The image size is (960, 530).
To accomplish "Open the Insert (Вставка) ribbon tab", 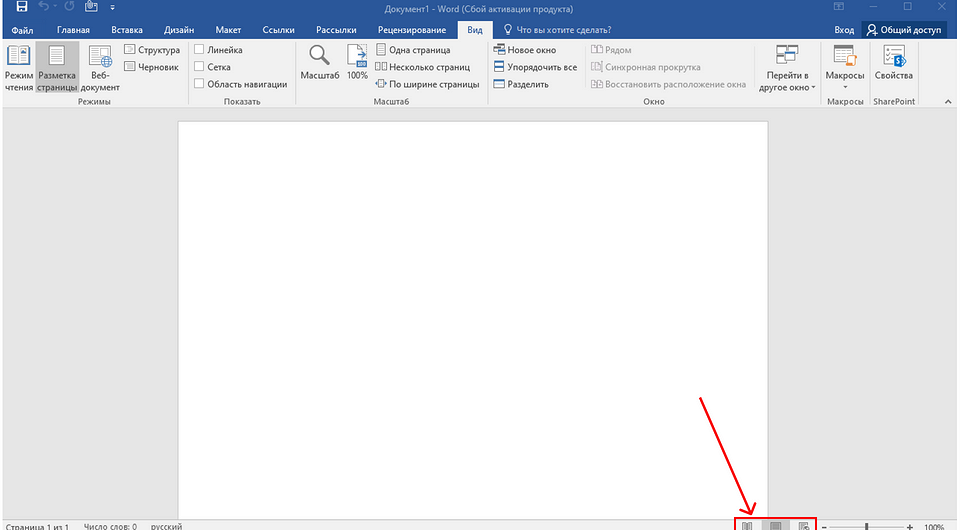I will [126, 30].
